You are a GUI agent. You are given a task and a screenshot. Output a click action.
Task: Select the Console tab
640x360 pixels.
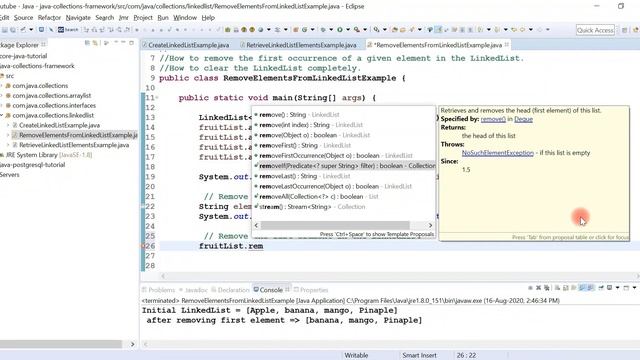click(x=271, y=290)
